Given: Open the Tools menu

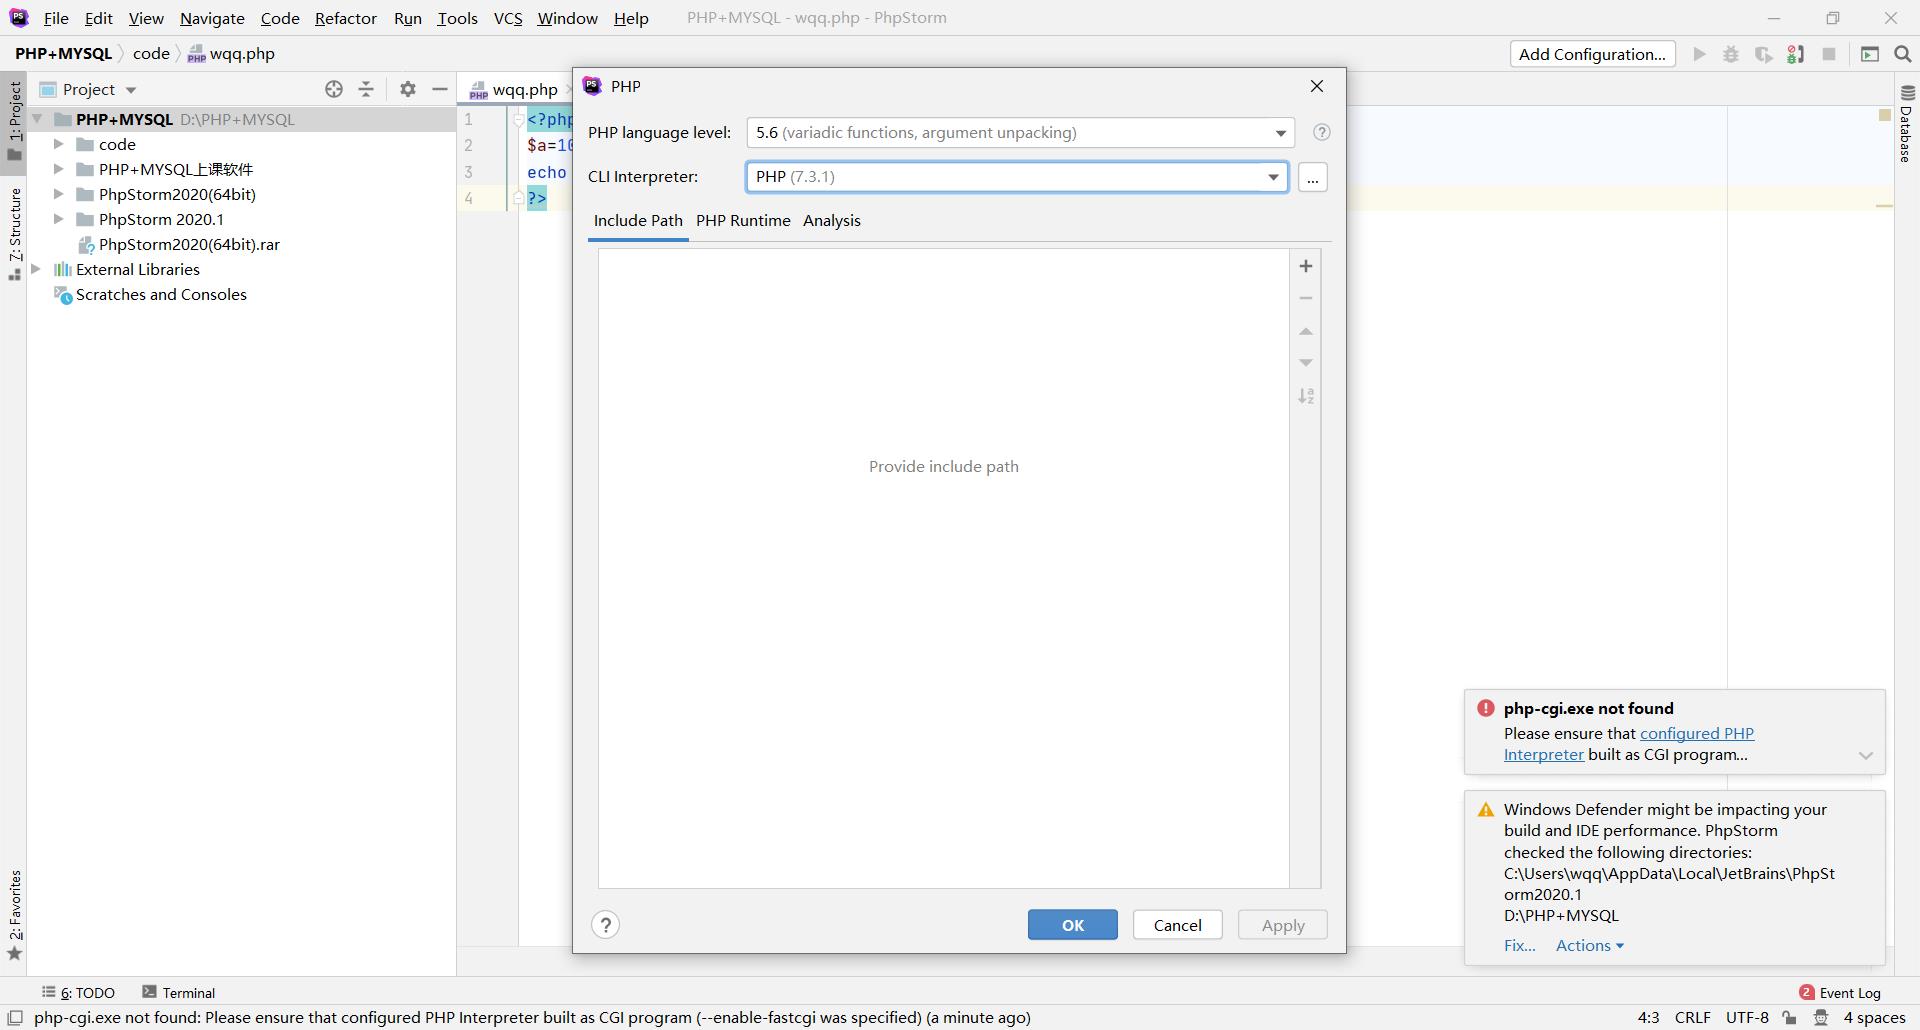Looking at the screenshot, I should pos(457,18).
